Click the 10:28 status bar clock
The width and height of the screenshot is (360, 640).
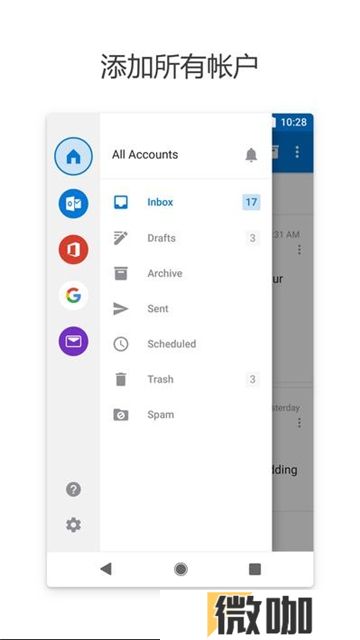[293, 122]
